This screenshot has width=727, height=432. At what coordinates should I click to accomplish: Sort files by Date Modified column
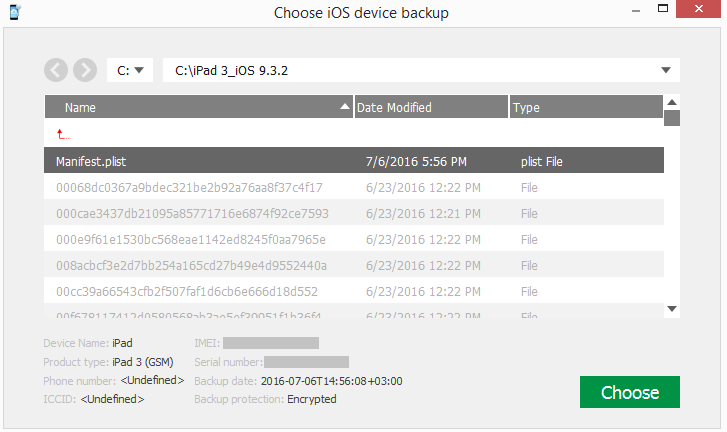tap(430, 107)
